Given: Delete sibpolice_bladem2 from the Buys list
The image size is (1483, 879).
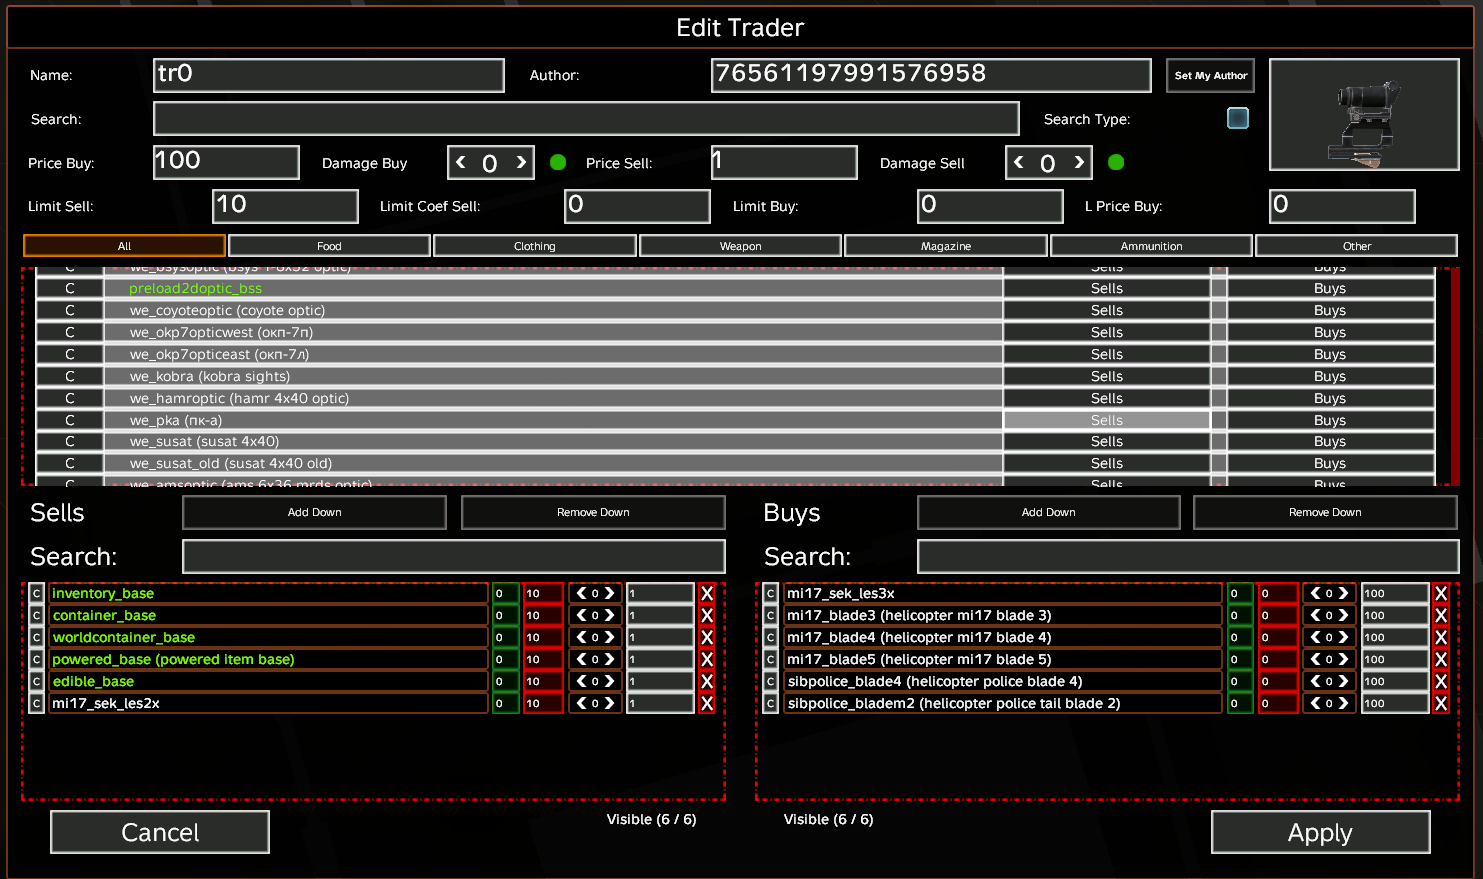Looking at the screenshot, I should 1441,703.
